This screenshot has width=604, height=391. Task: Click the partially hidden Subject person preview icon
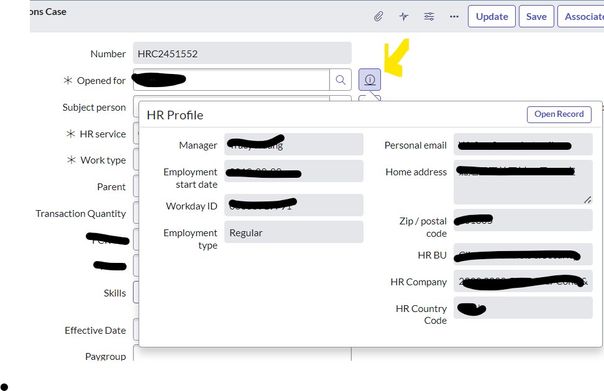coord(370,98)
